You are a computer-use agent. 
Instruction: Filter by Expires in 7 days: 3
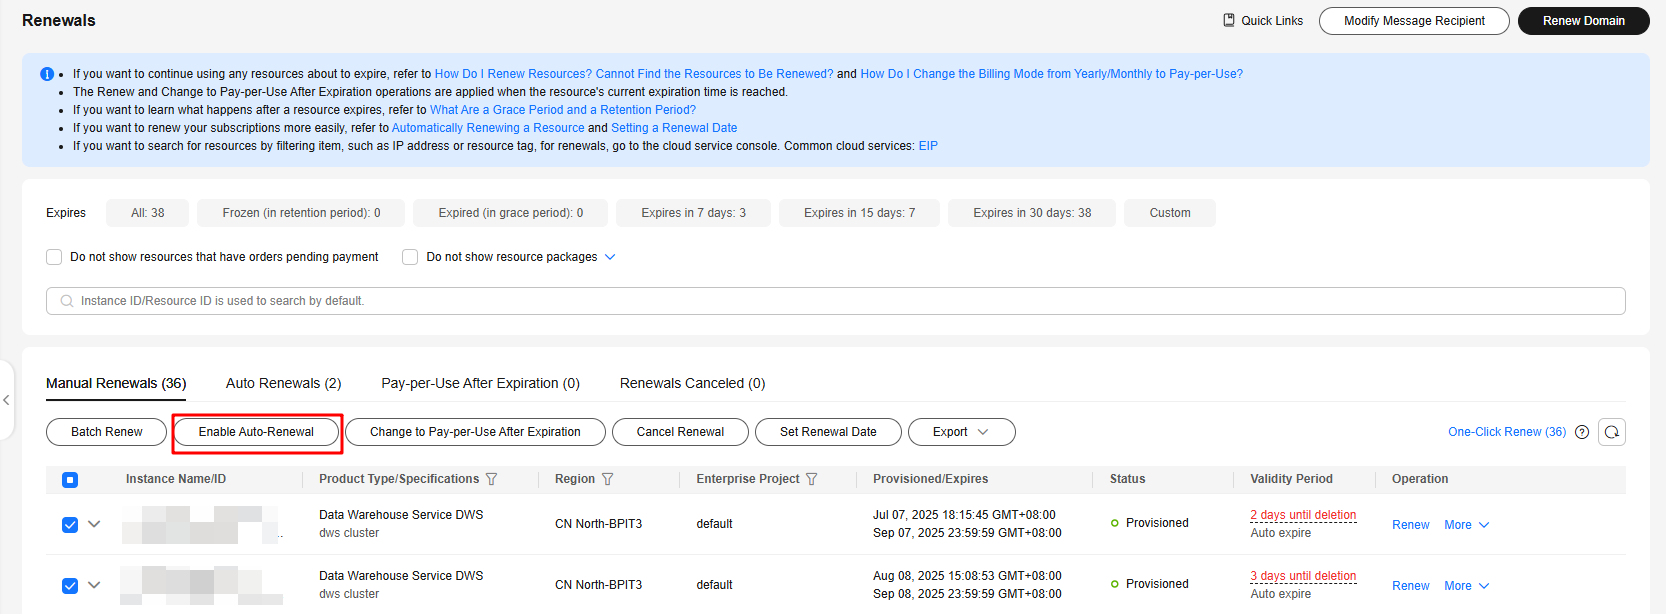click(694, 213)
